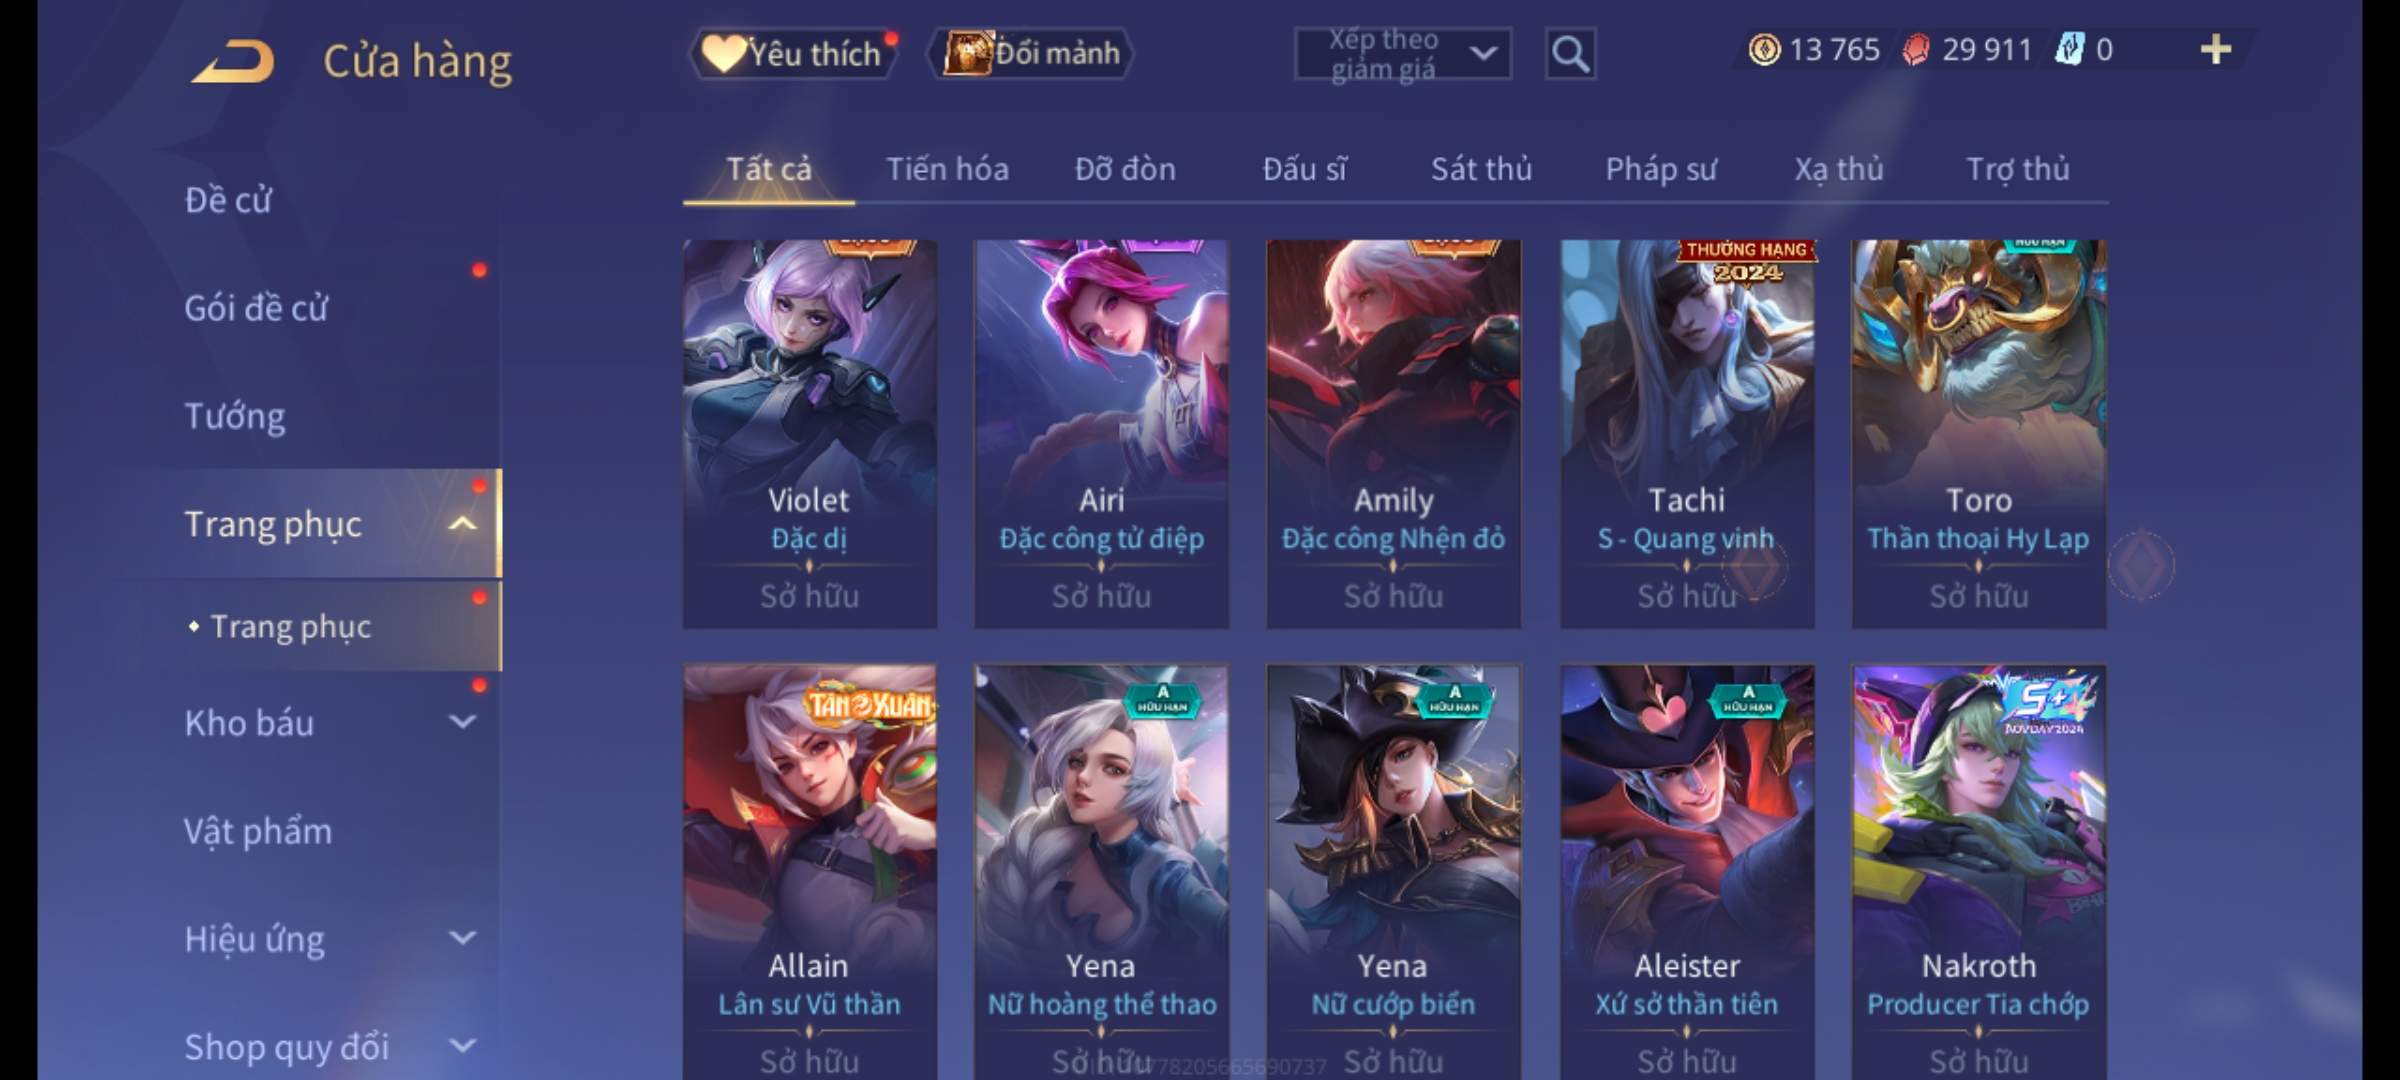Switch to the Sát thủ tab

click(x=1481, y=169)
